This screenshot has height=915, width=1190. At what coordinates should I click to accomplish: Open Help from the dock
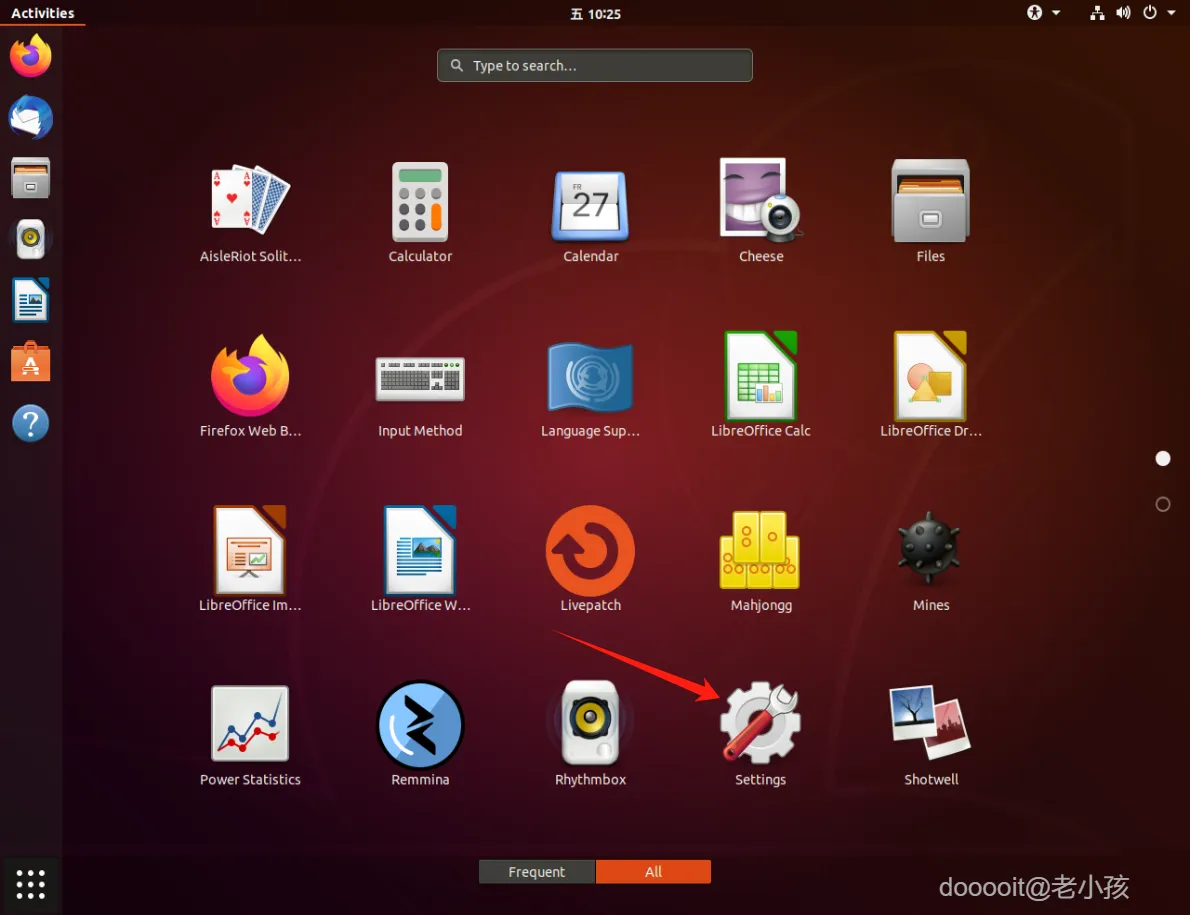[x=30, y=423]
